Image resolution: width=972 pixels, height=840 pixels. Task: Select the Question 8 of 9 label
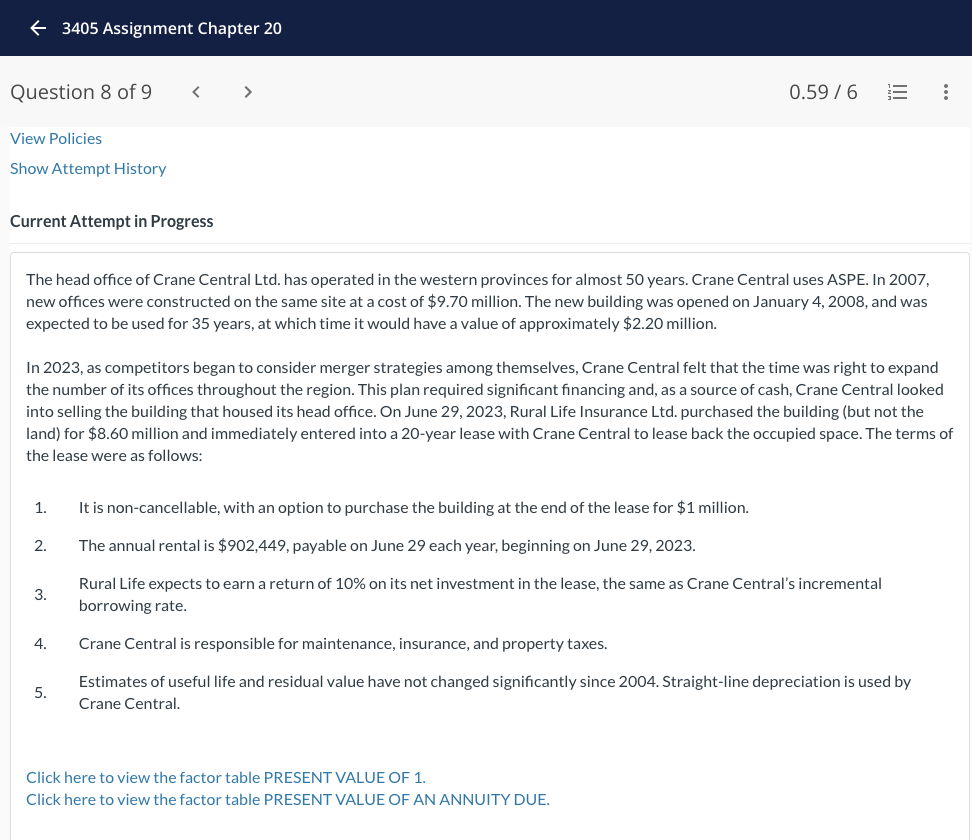pos(81,91)
